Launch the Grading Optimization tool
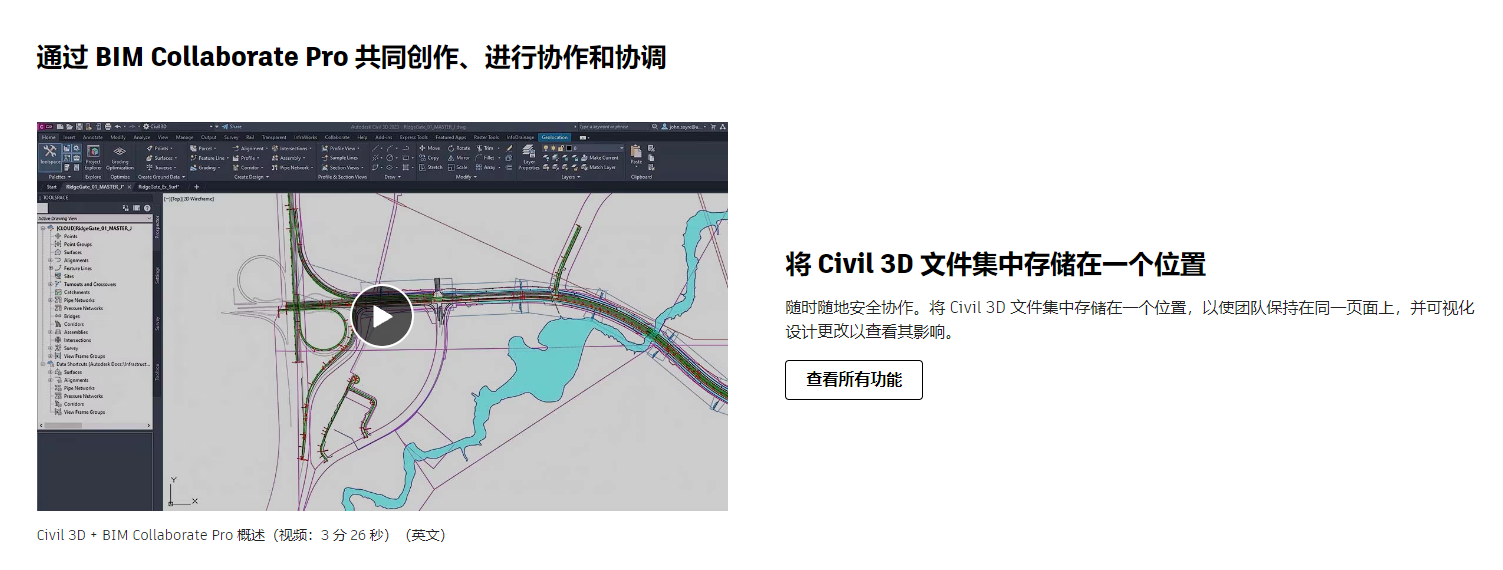The height and width of the screenshot is (570, 1503). [120, 155]
